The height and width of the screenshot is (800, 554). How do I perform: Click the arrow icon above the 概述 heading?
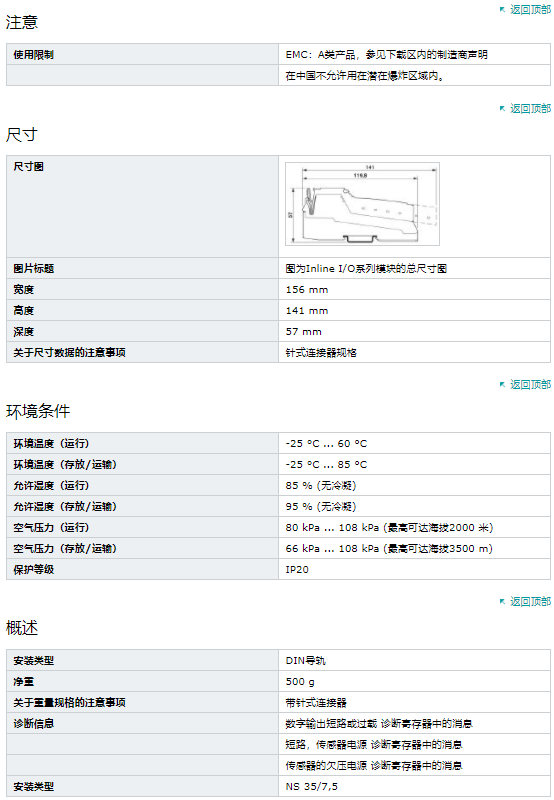tap(502, 601)
